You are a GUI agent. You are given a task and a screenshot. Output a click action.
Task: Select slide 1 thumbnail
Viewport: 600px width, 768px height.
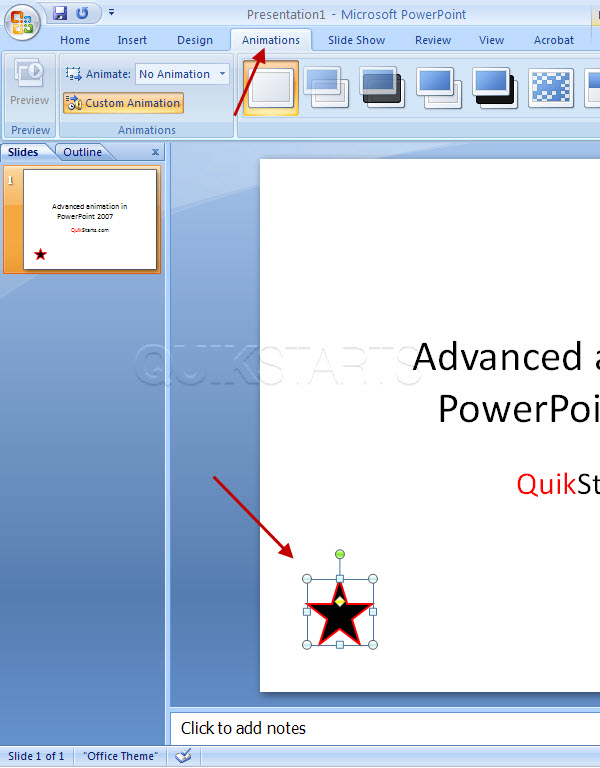(x=90, y=219)
